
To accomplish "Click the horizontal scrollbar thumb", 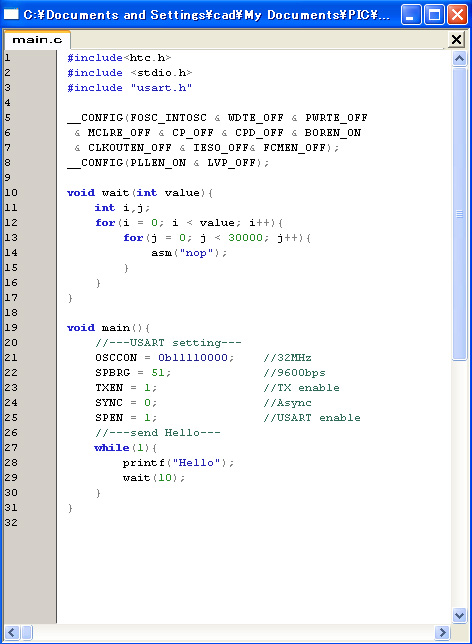I will click(x=27, y=632).
